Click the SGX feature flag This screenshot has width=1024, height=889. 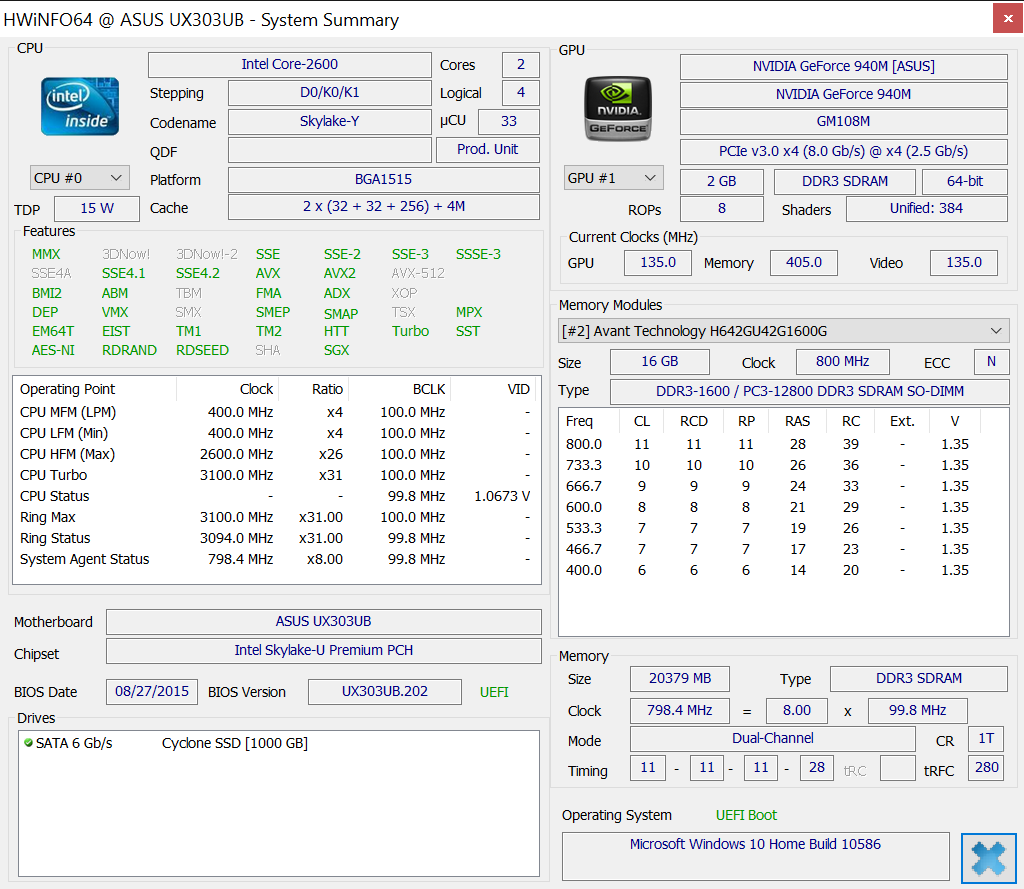click(336, 350)
